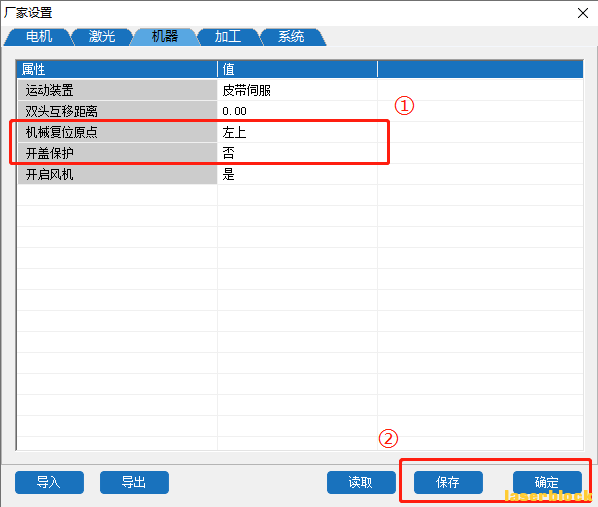Click the 导入 button
The height and width of the screenshot is (507, 598).
click(x=49, y=482)
